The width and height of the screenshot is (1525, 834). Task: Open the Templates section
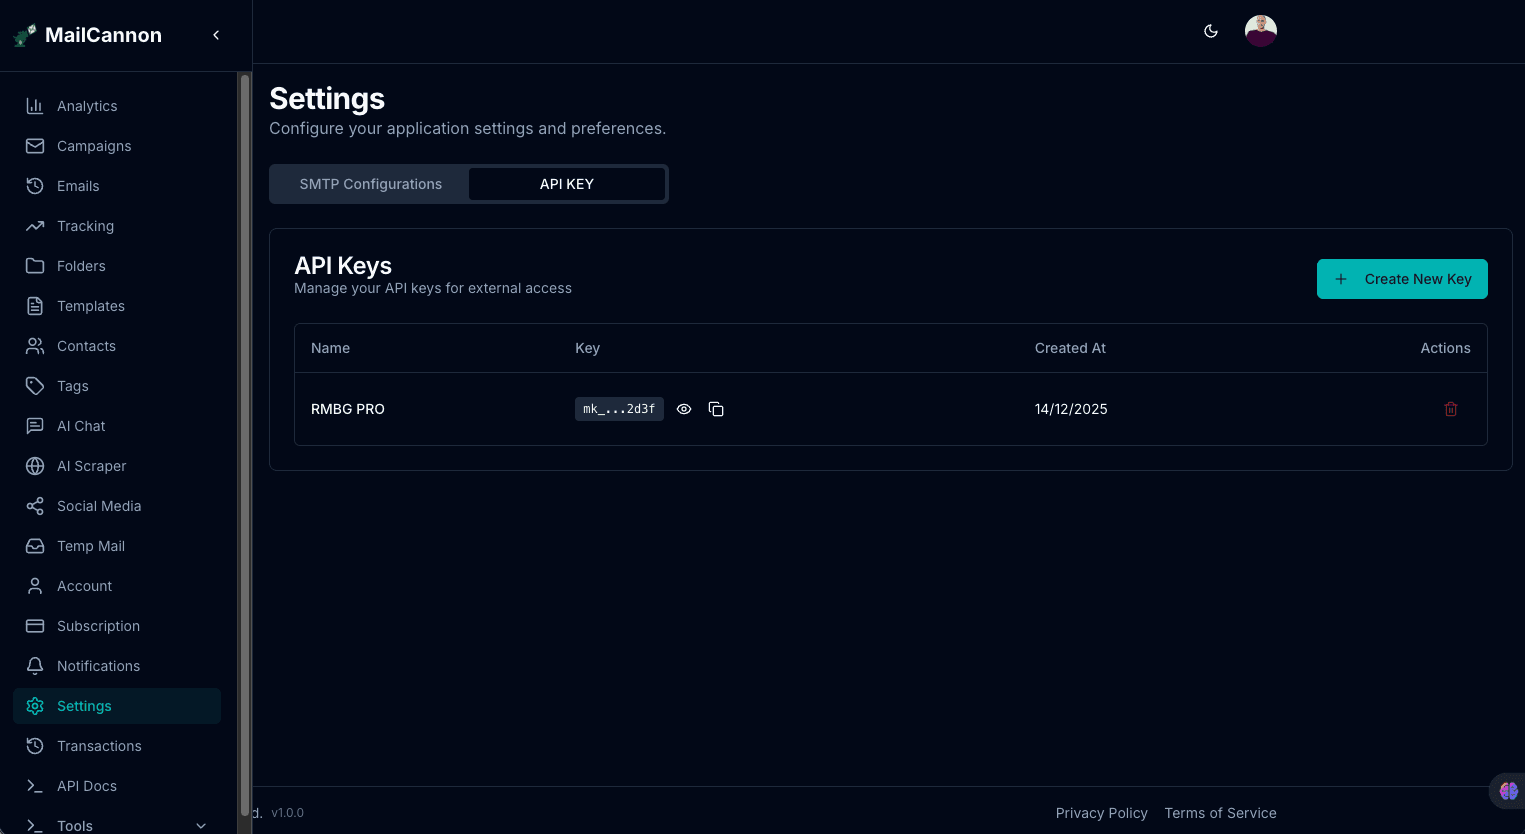pyautogui.click(x=117, y=306)
